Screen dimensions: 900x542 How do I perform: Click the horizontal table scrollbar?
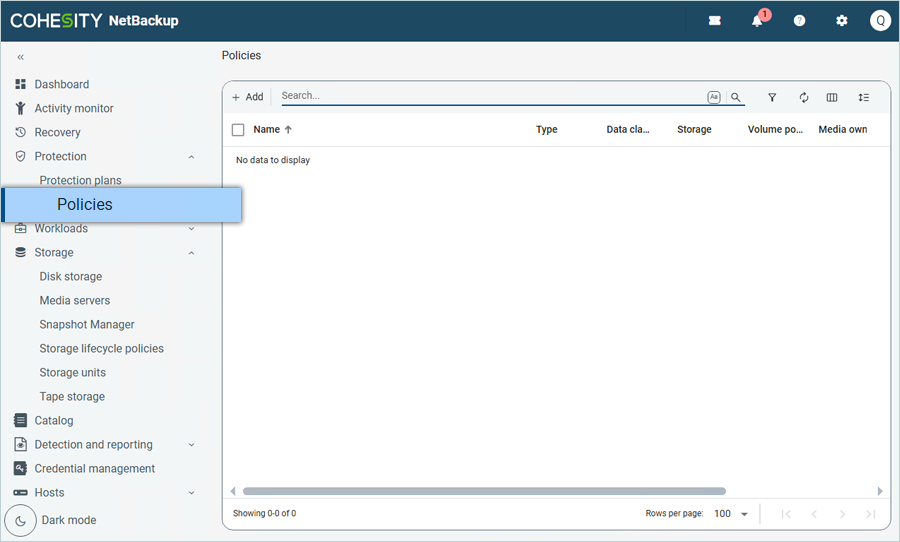484,491
